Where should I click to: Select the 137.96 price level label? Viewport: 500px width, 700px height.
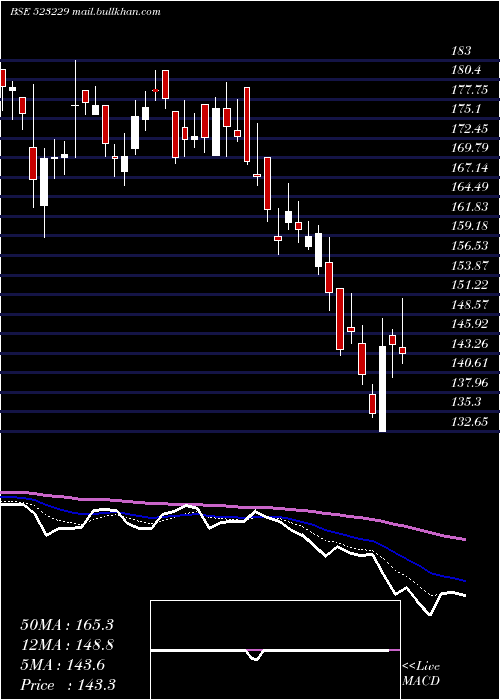coord(469,382)
